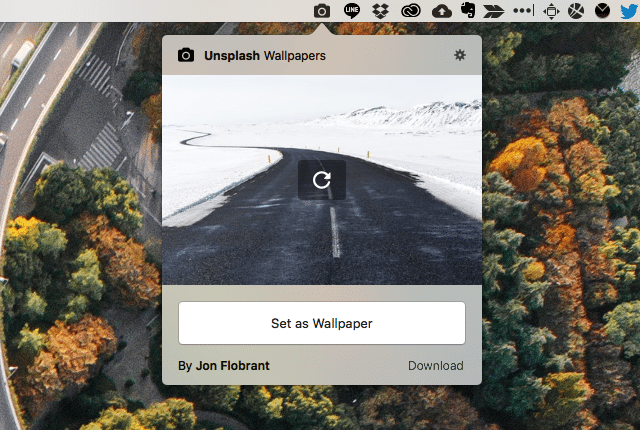Click the window-move arrows menu bar icon

pos(551,11)
